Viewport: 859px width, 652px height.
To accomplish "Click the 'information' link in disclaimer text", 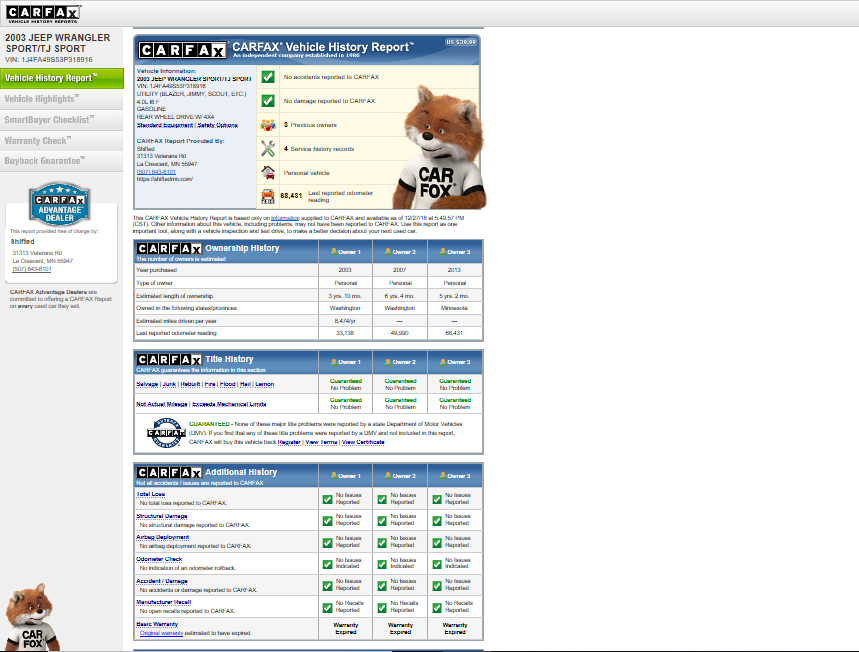I will (x=285, y=218).
